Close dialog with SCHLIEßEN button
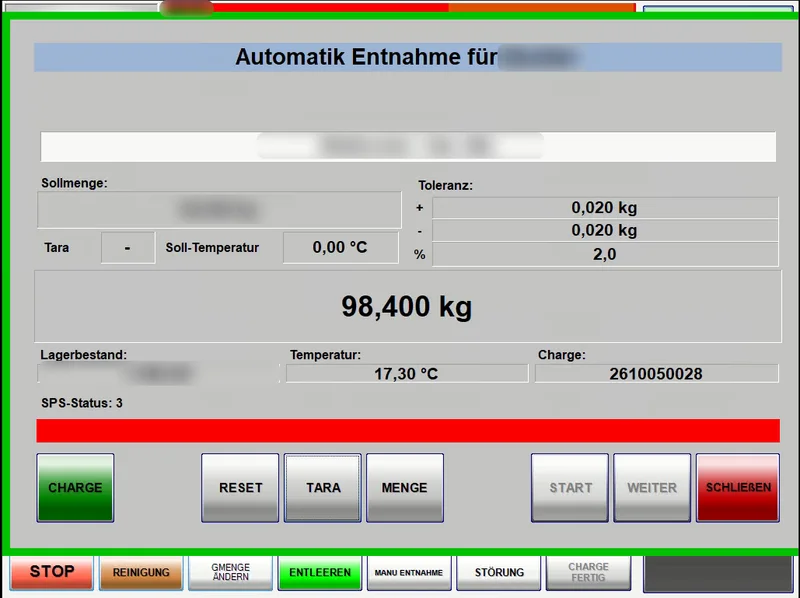The width and height of the screenshot is (800, 598). coord(738,487)
